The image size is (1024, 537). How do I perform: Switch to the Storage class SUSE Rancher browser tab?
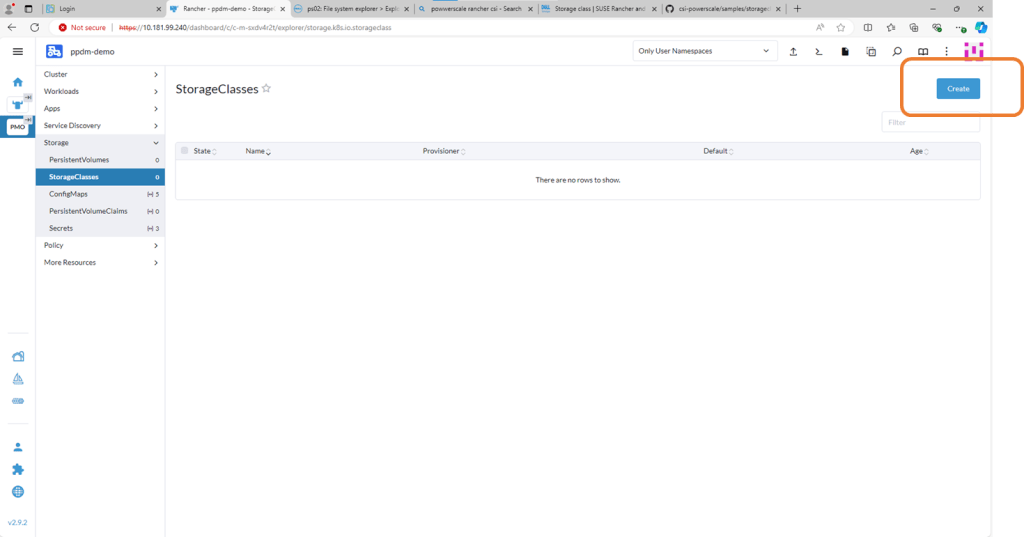point(600,8)
